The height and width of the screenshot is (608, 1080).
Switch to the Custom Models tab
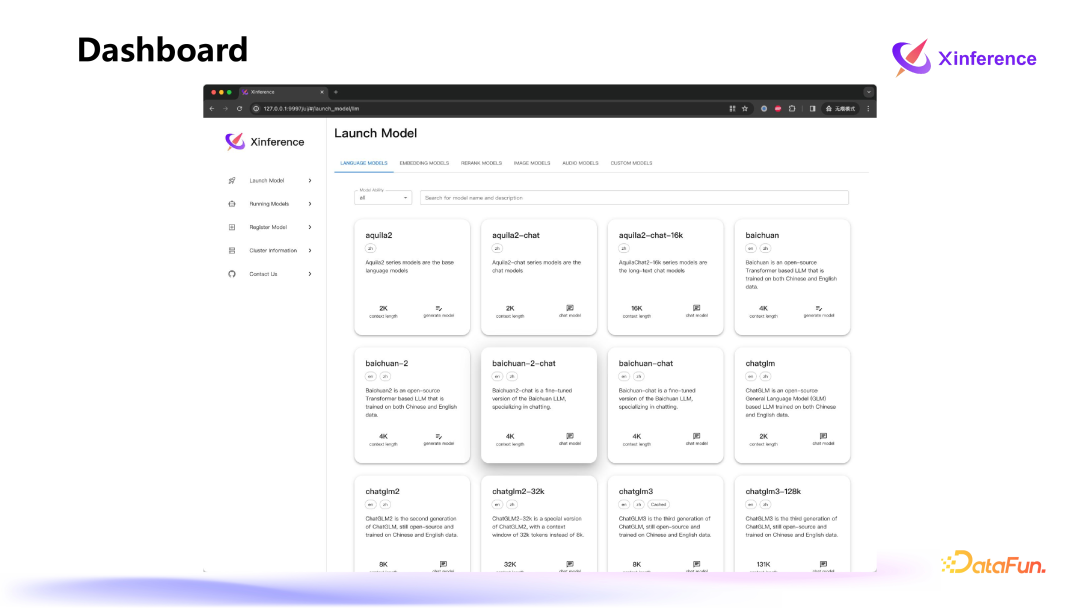coord(631,163)
